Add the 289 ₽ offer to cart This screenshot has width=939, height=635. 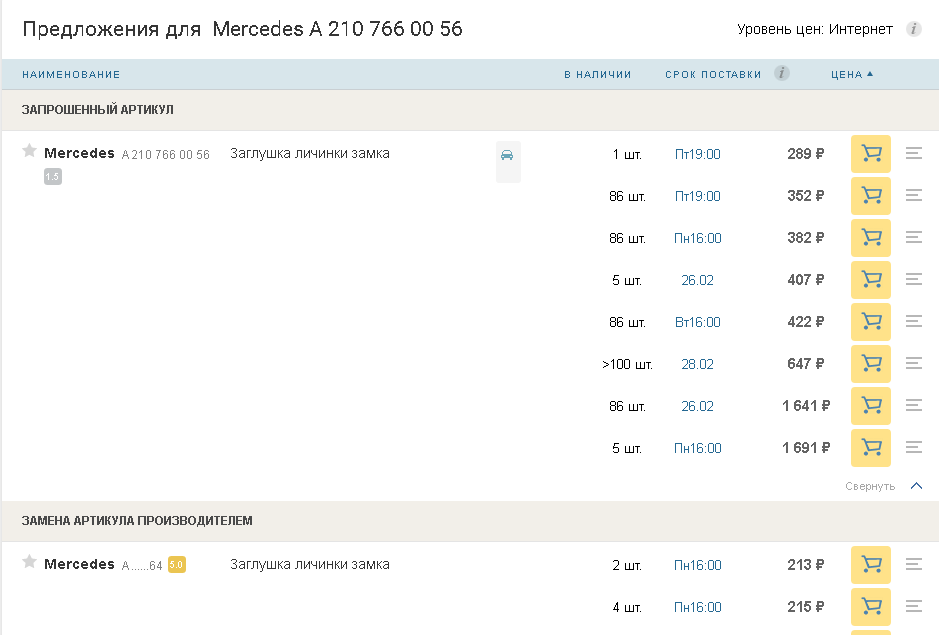[x=871, y=154]
